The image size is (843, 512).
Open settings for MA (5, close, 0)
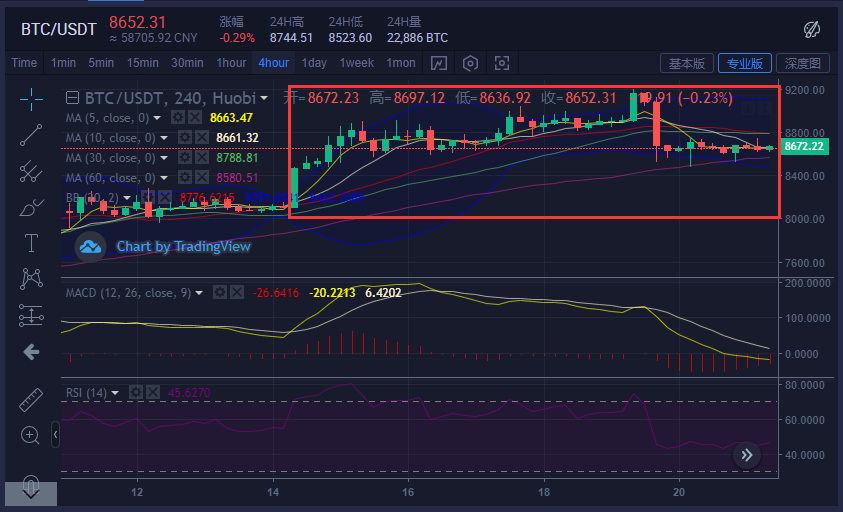click(x=178, y=118)
